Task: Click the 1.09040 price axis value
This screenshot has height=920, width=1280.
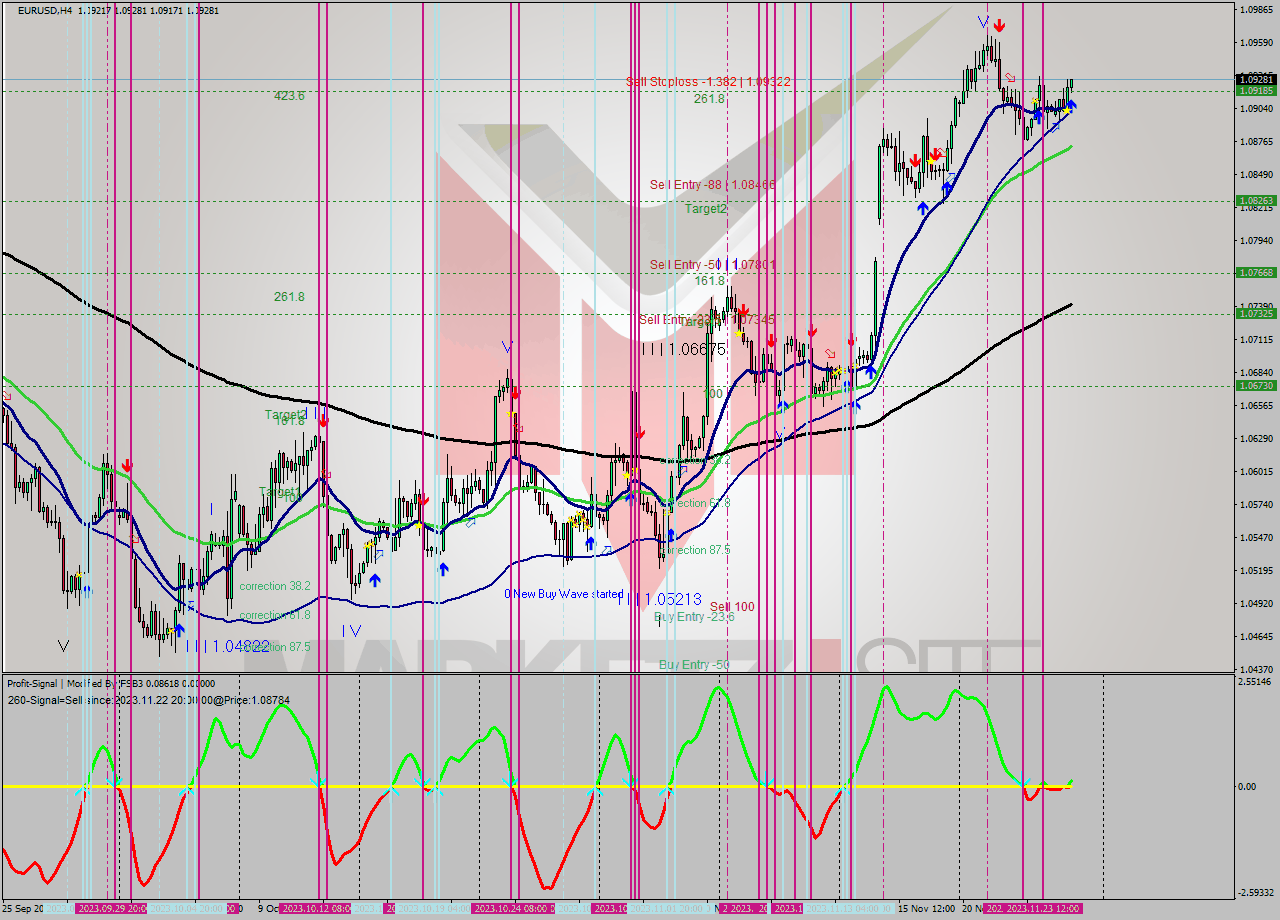Action: [1256, 109]
